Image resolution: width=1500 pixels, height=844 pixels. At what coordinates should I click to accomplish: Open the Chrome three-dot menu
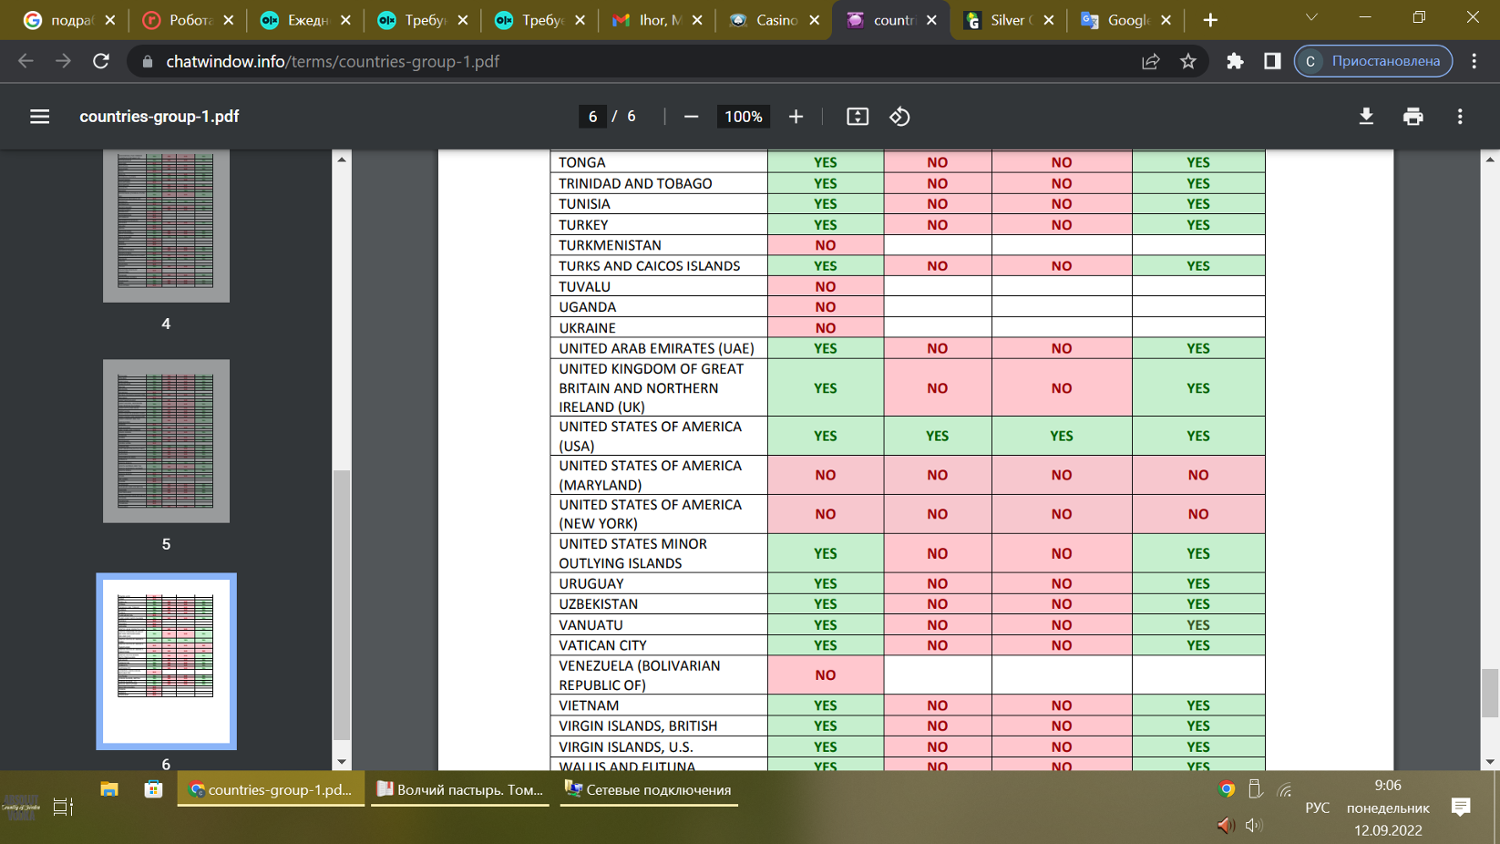[1474, 62]
